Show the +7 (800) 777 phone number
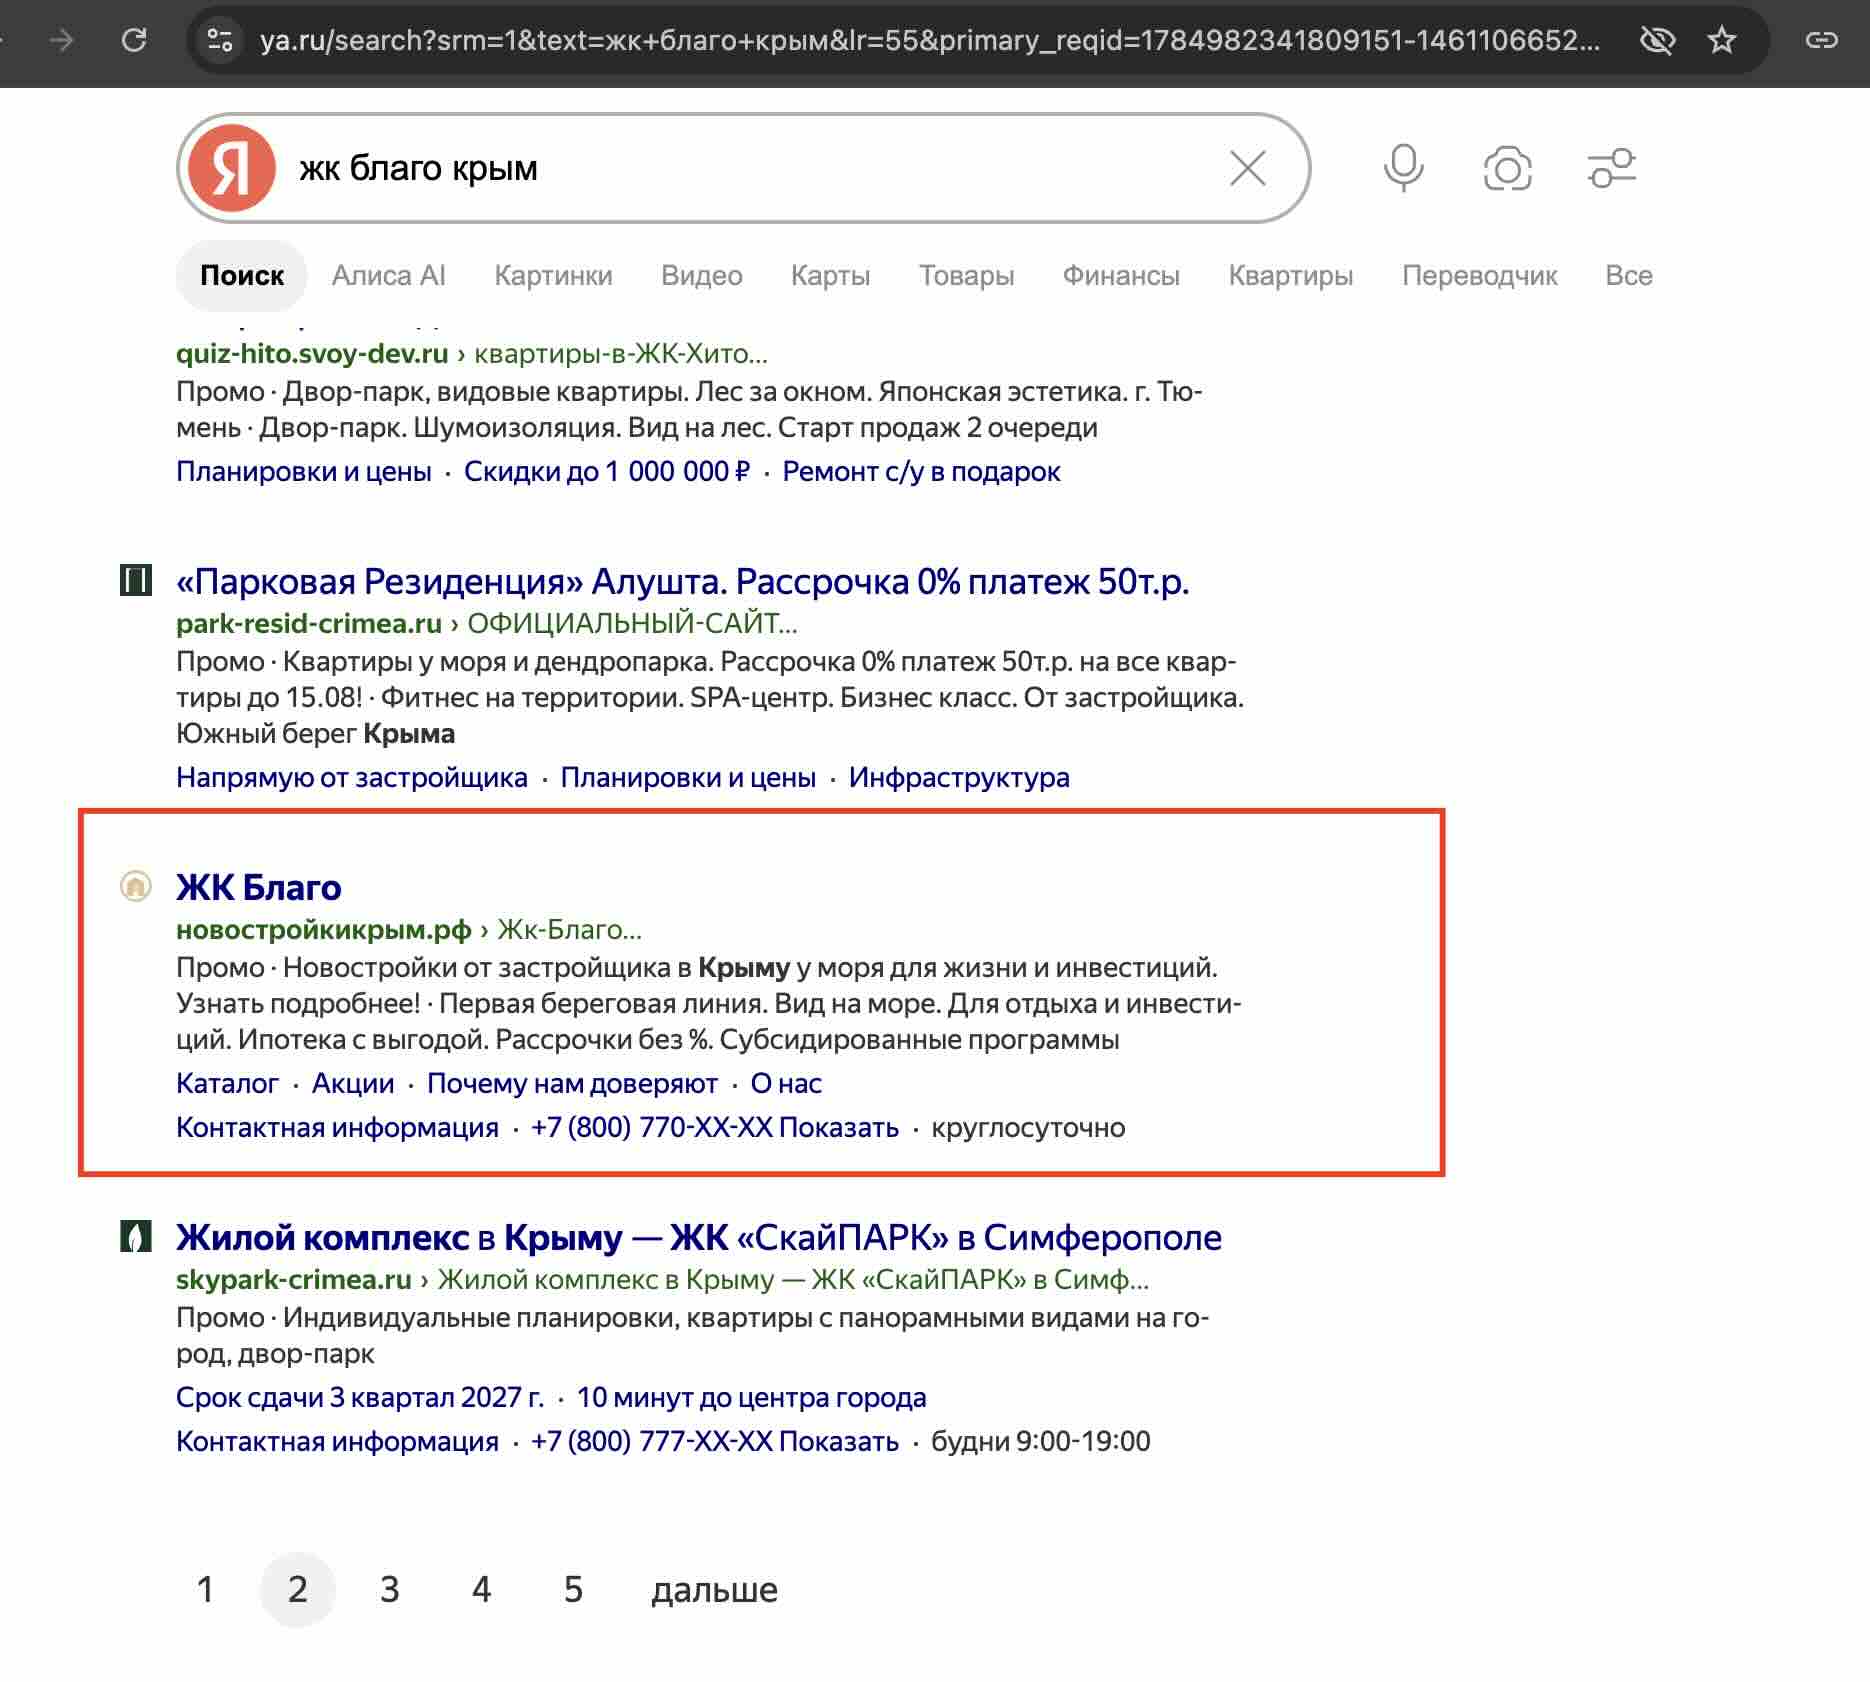 click(715, 1441)
